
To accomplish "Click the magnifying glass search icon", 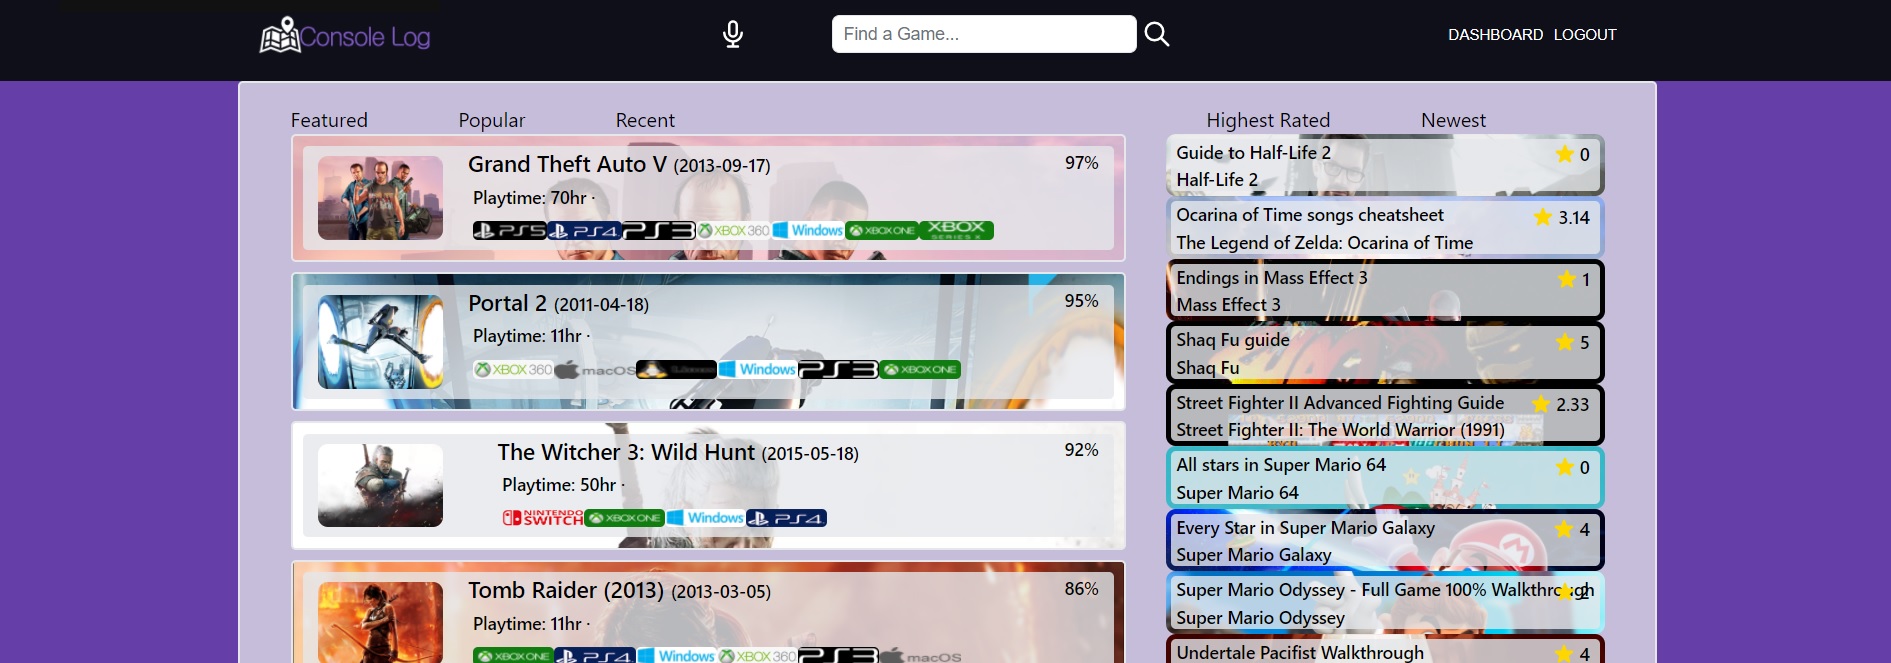I will (x=1157, y=34).
